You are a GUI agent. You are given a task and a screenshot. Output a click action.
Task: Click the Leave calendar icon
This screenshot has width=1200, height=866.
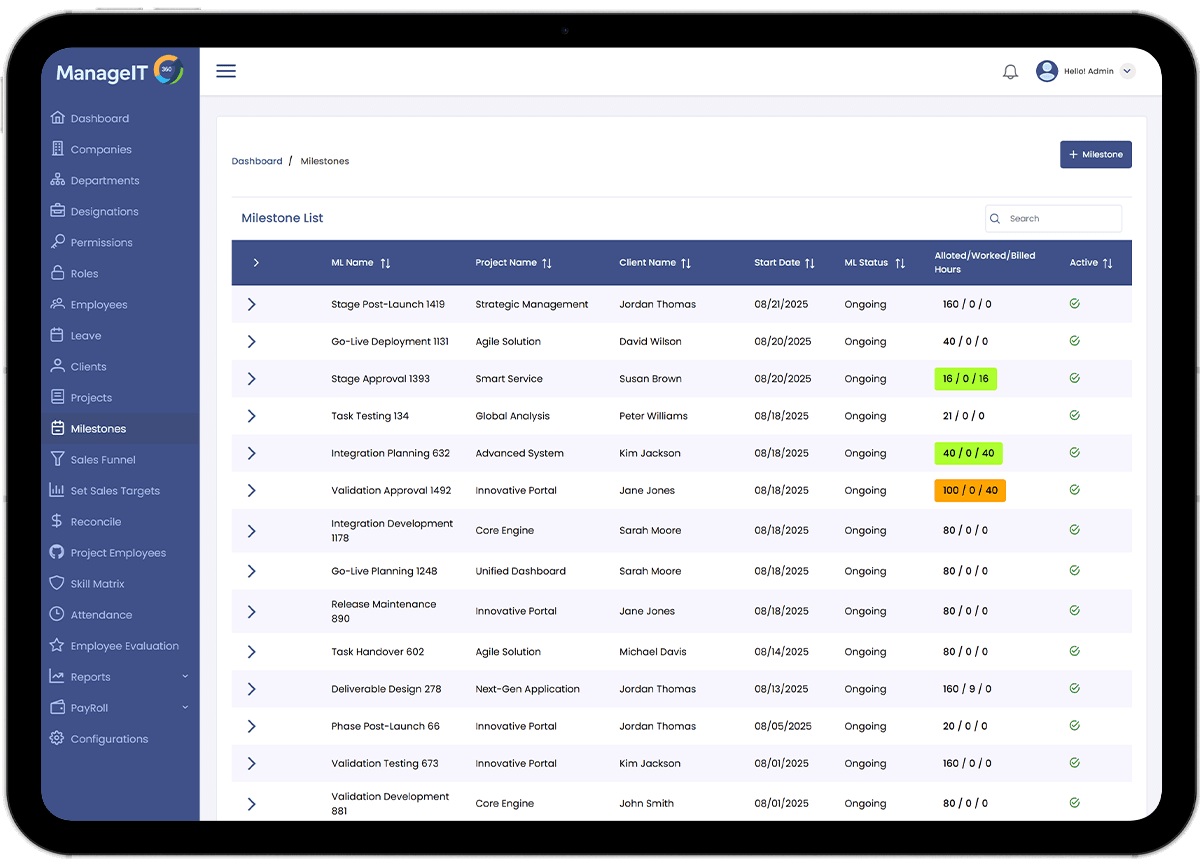pos(58,335)
